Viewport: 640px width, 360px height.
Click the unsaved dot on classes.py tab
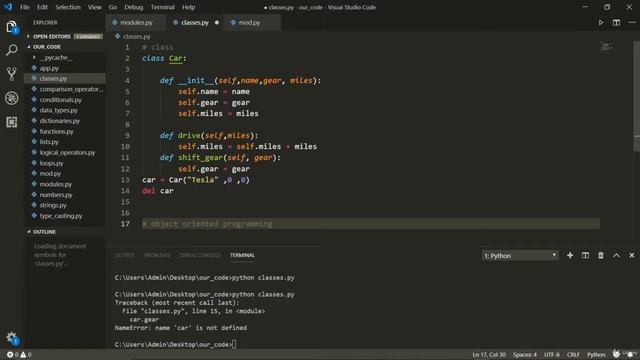point(217,22)
